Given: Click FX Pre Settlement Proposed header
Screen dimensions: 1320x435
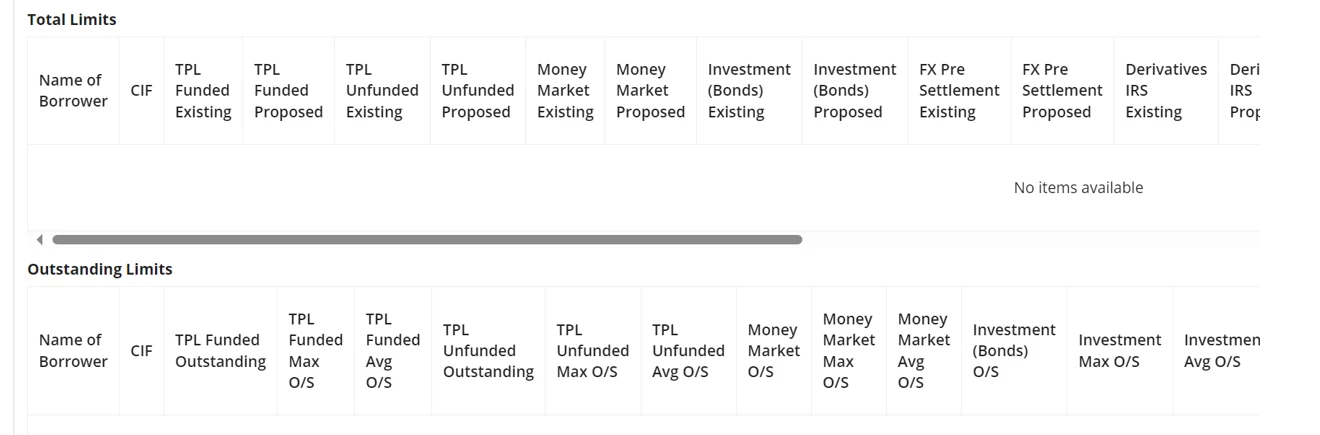Looking at the screenshot, I should pyautogui.click(x=1062, y=91).
